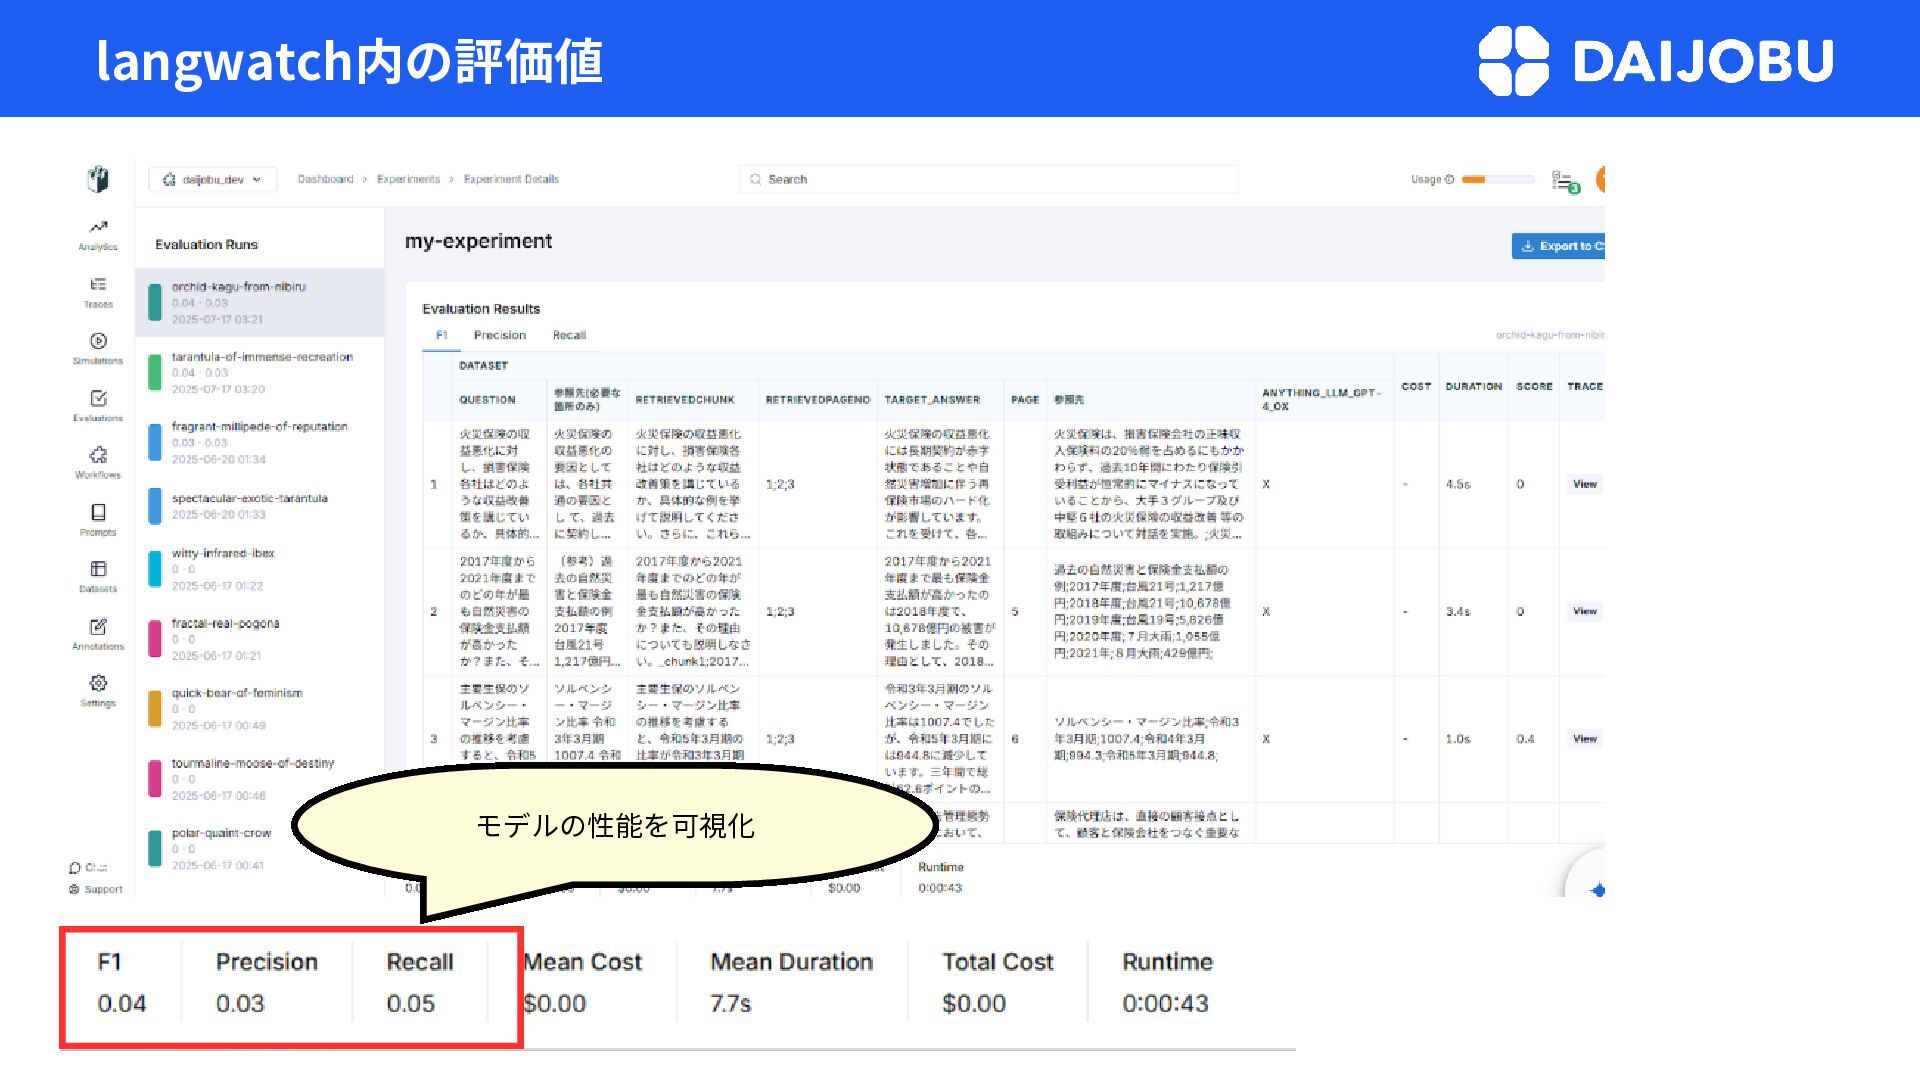Image resolution: width=1920 pixels, height=1080 pixels.
Task: Select run tarantula-of-immense-recreation
Action: [260, 372]
